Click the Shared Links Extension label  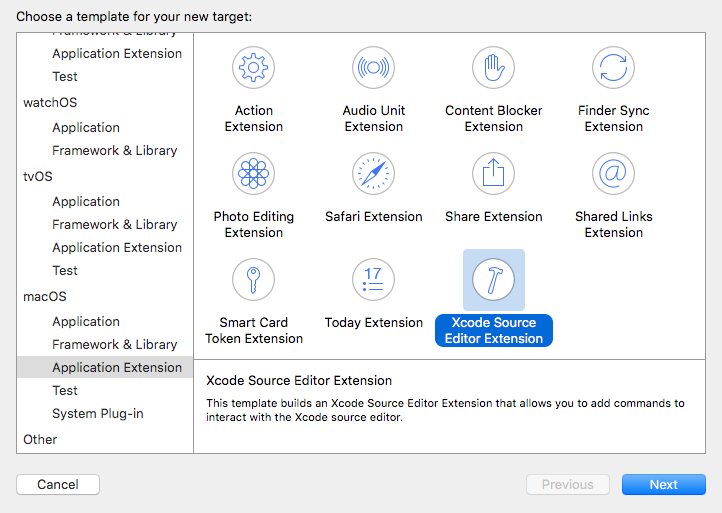pyautogui.click(x=613, y=224)
